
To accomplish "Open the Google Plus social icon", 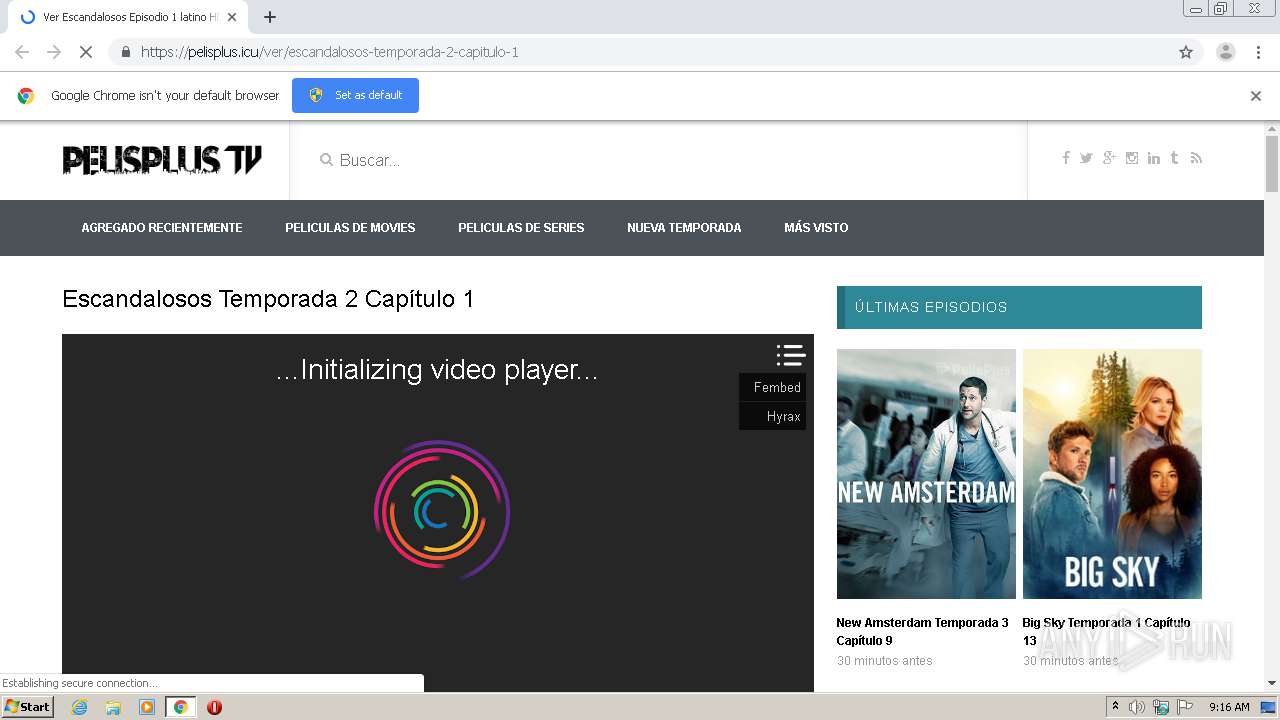I will [x=1109, y=158].
